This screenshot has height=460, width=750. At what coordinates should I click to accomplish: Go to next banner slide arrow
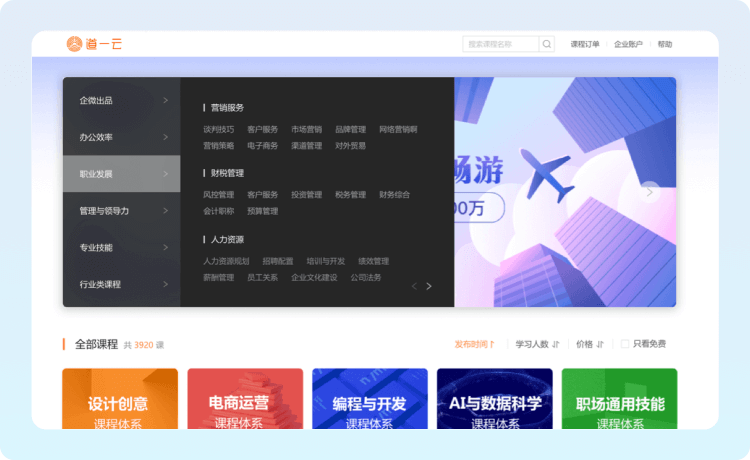click(650, 192)
